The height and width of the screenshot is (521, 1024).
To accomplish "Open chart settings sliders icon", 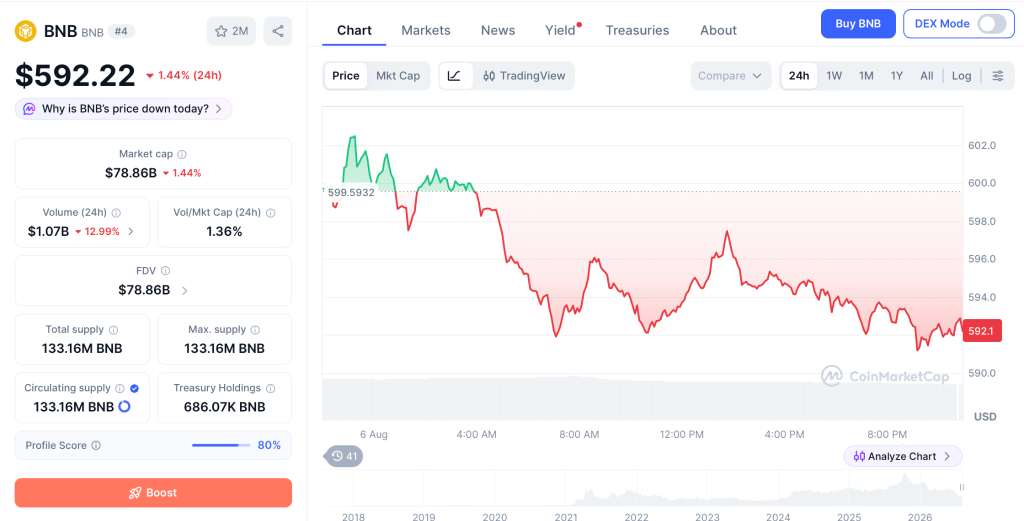I will pyautogui.click(x=998, y=76).
